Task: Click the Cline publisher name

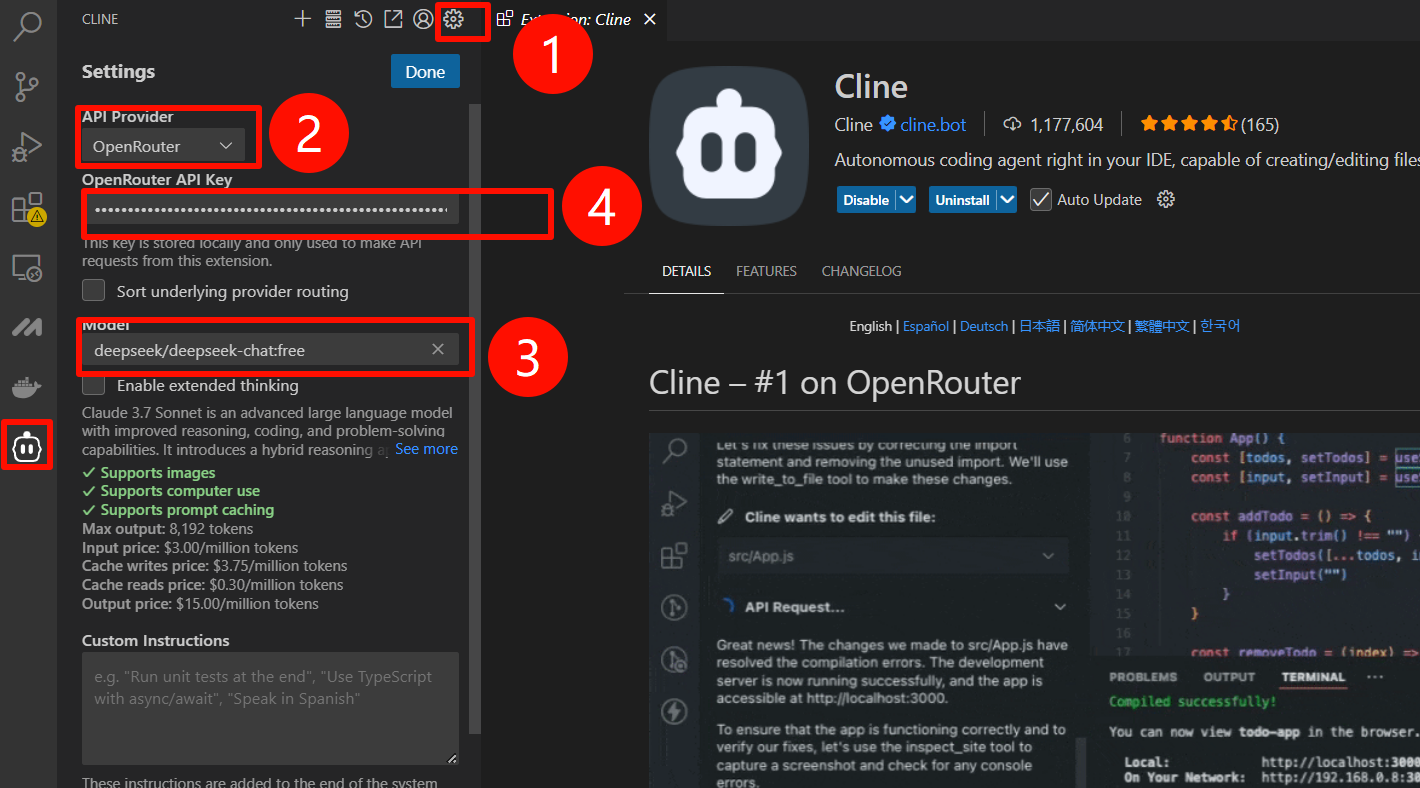Action: pos(853,124)
